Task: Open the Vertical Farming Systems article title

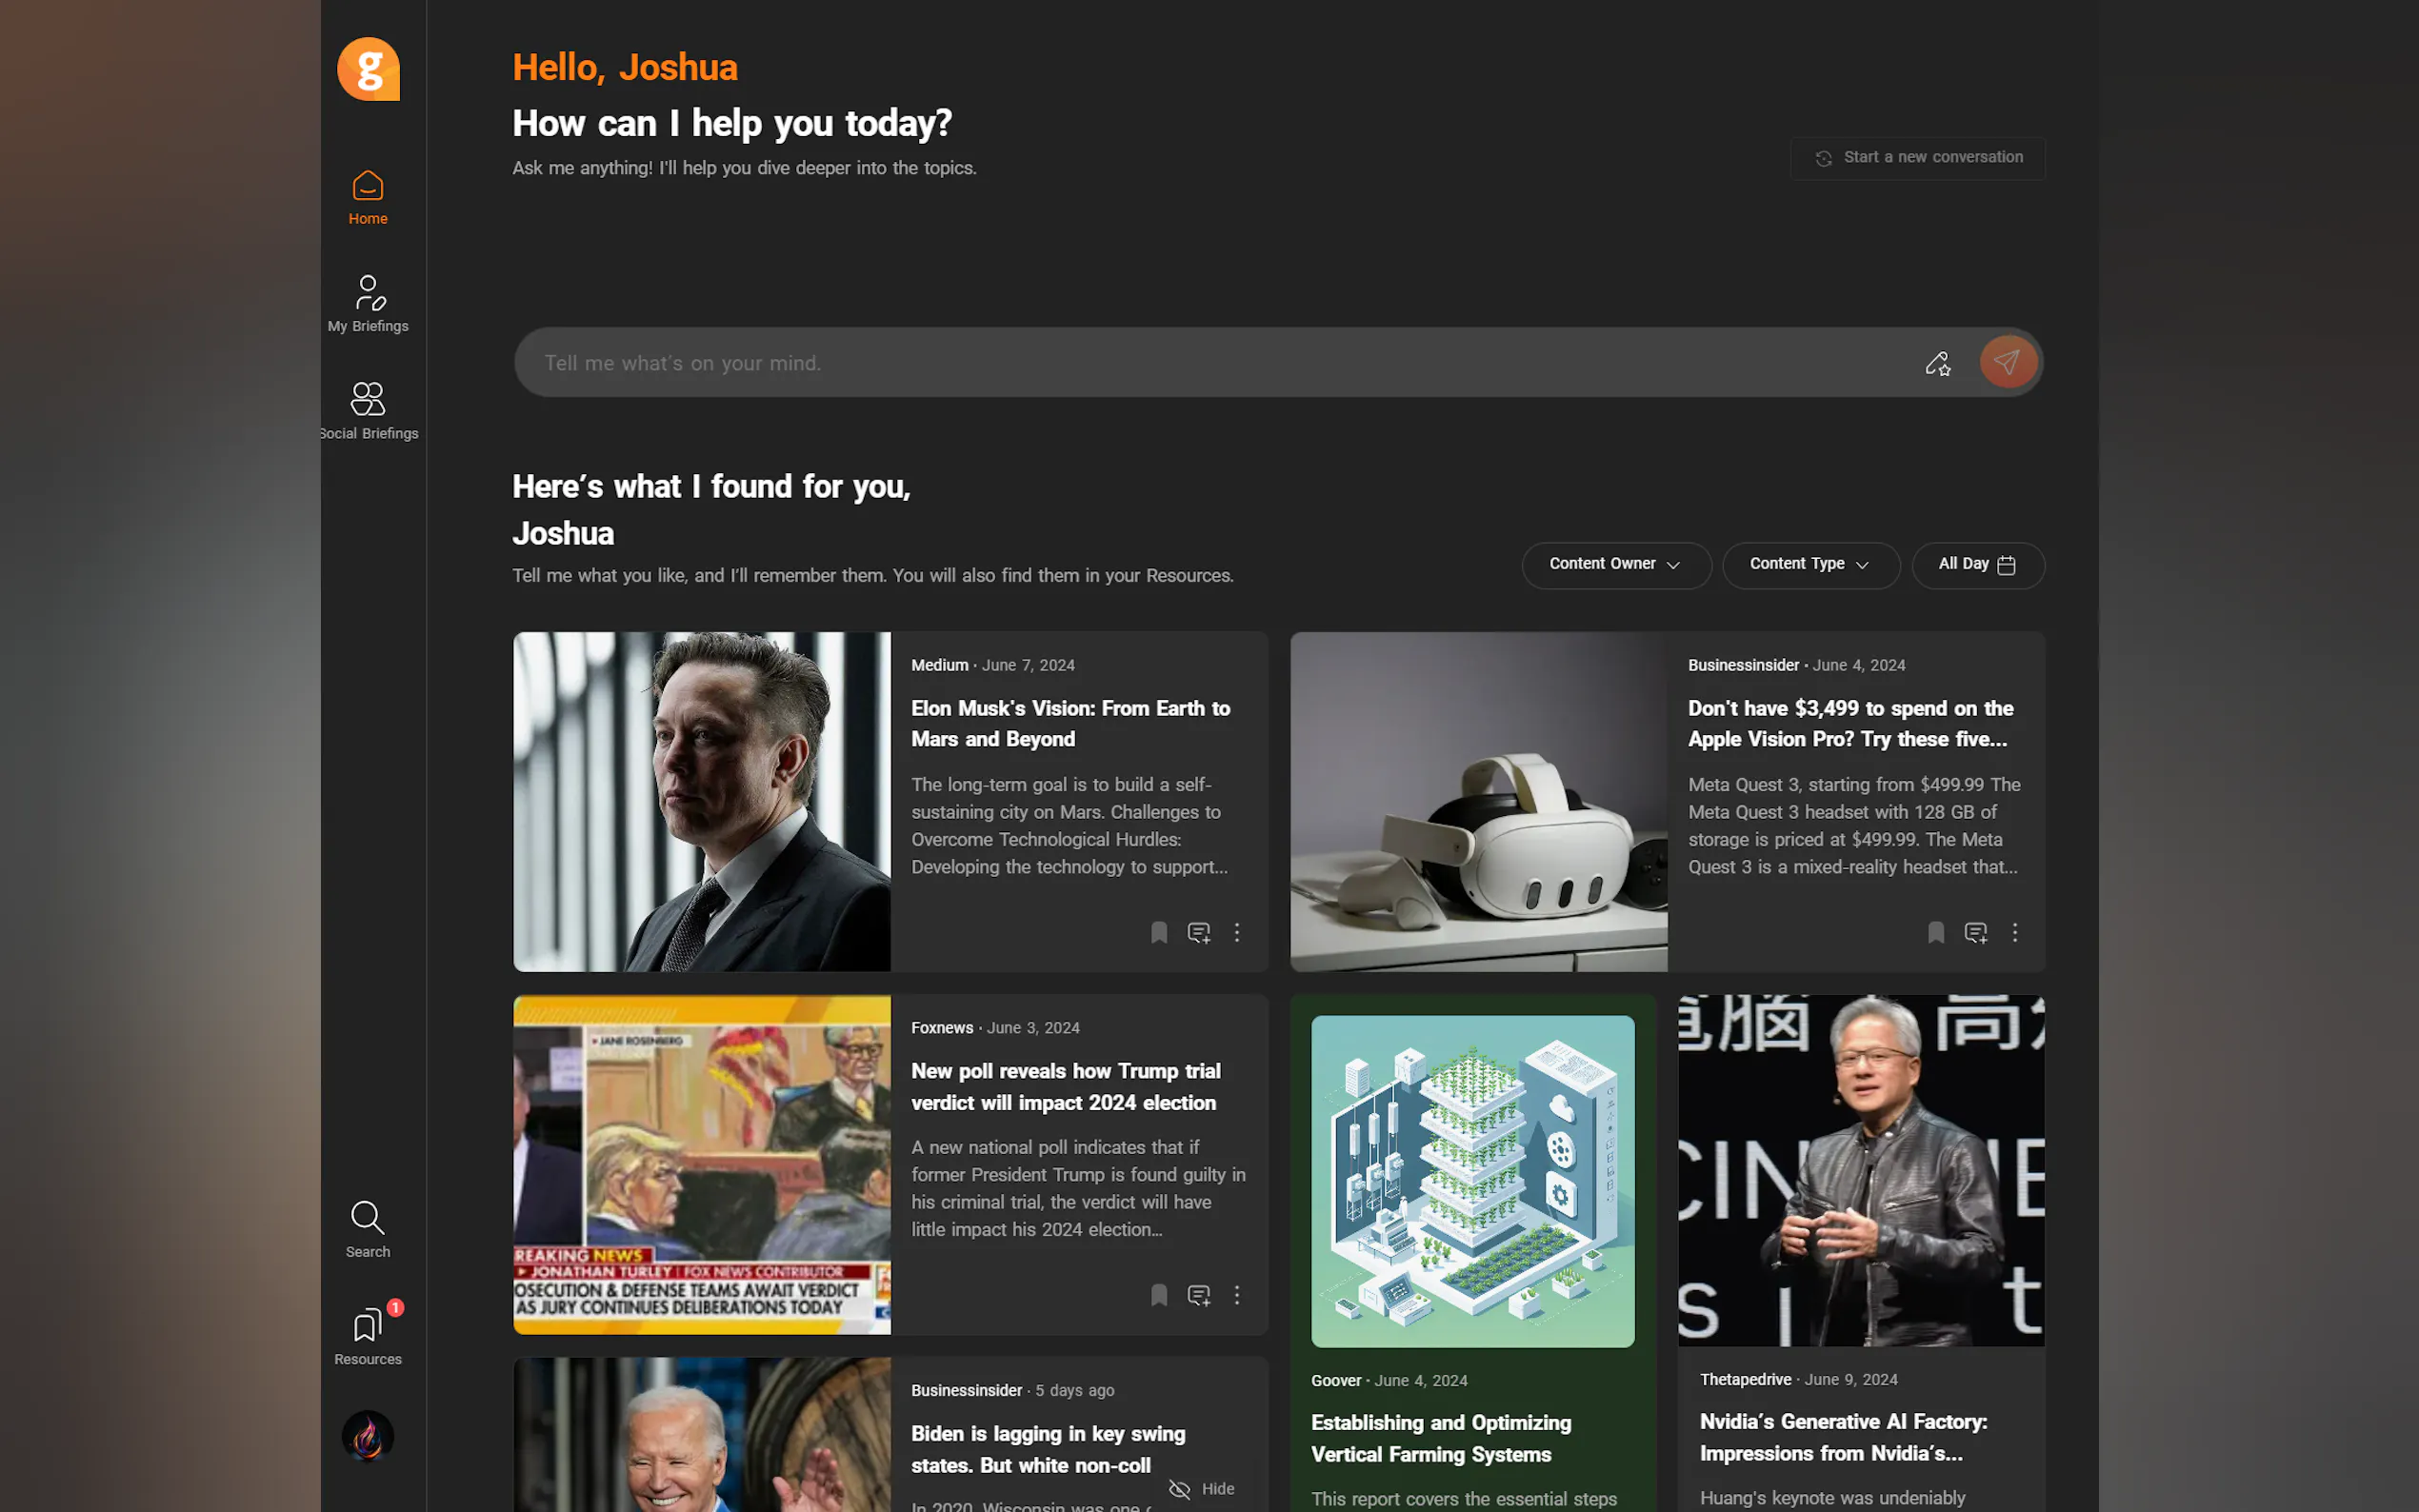Action: (x=1440, y=1438)
